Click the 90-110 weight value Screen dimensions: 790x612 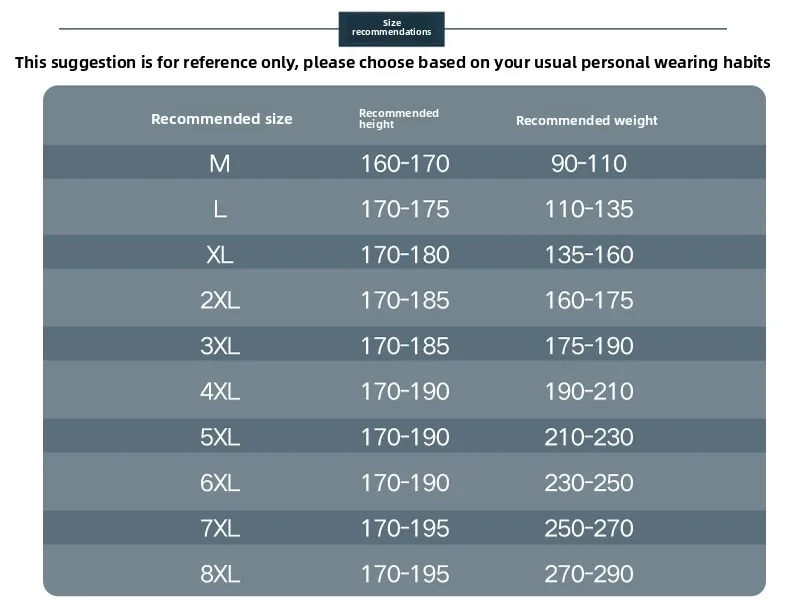pyautogui.click(x=588, y=163)
